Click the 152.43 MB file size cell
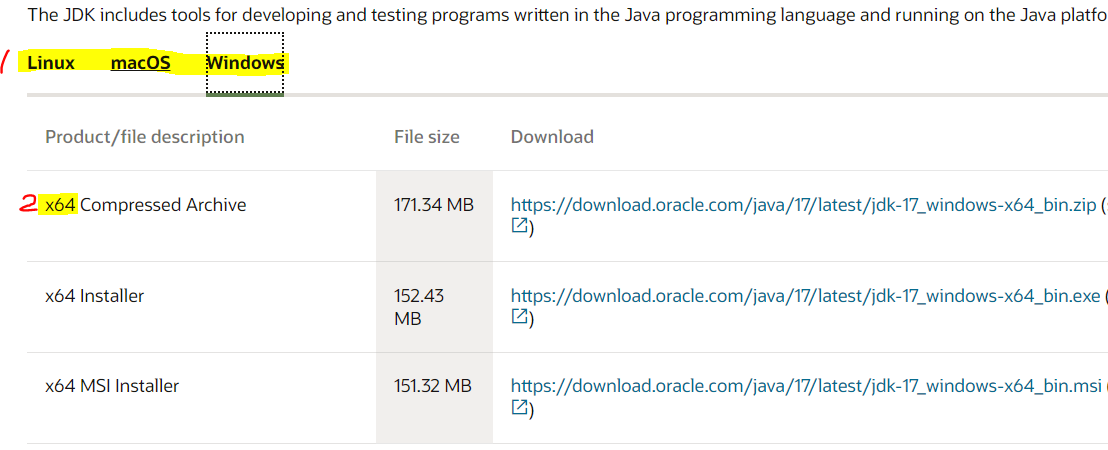The height and width of the screenshot is (450, 1108). click(434, 307)
